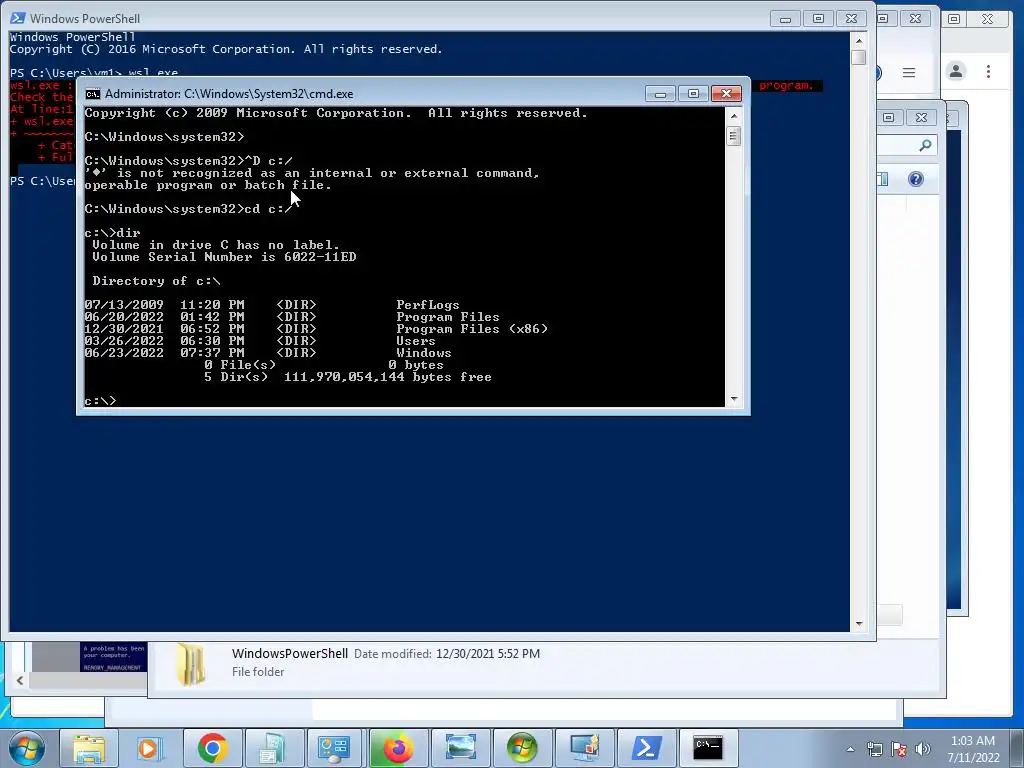The height and width of the screenshot is (768, 1024).
Task: Close the Firefox window behind PowerShell
Action: coord(916,19)
